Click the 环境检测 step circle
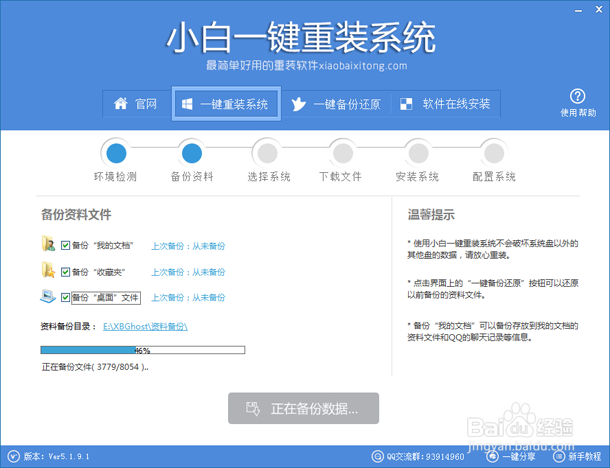610x468 pixels. 116,153
